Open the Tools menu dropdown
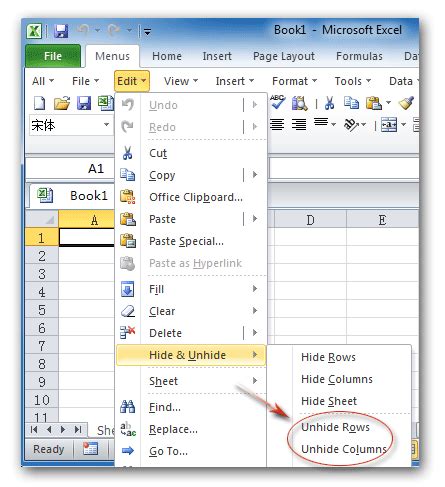The width and height of the screenshot is (445, 487). [353, 81]
